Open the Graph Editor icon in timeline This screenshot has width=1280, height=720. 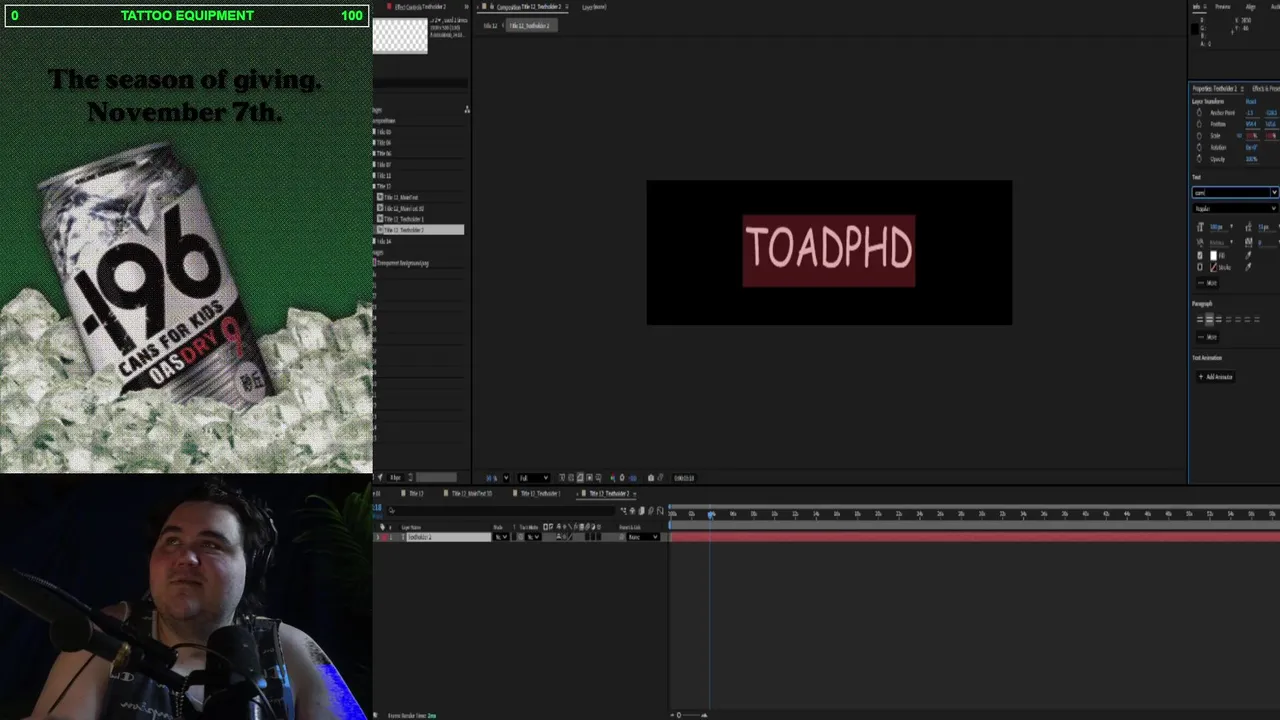click(x=660, y=511)
